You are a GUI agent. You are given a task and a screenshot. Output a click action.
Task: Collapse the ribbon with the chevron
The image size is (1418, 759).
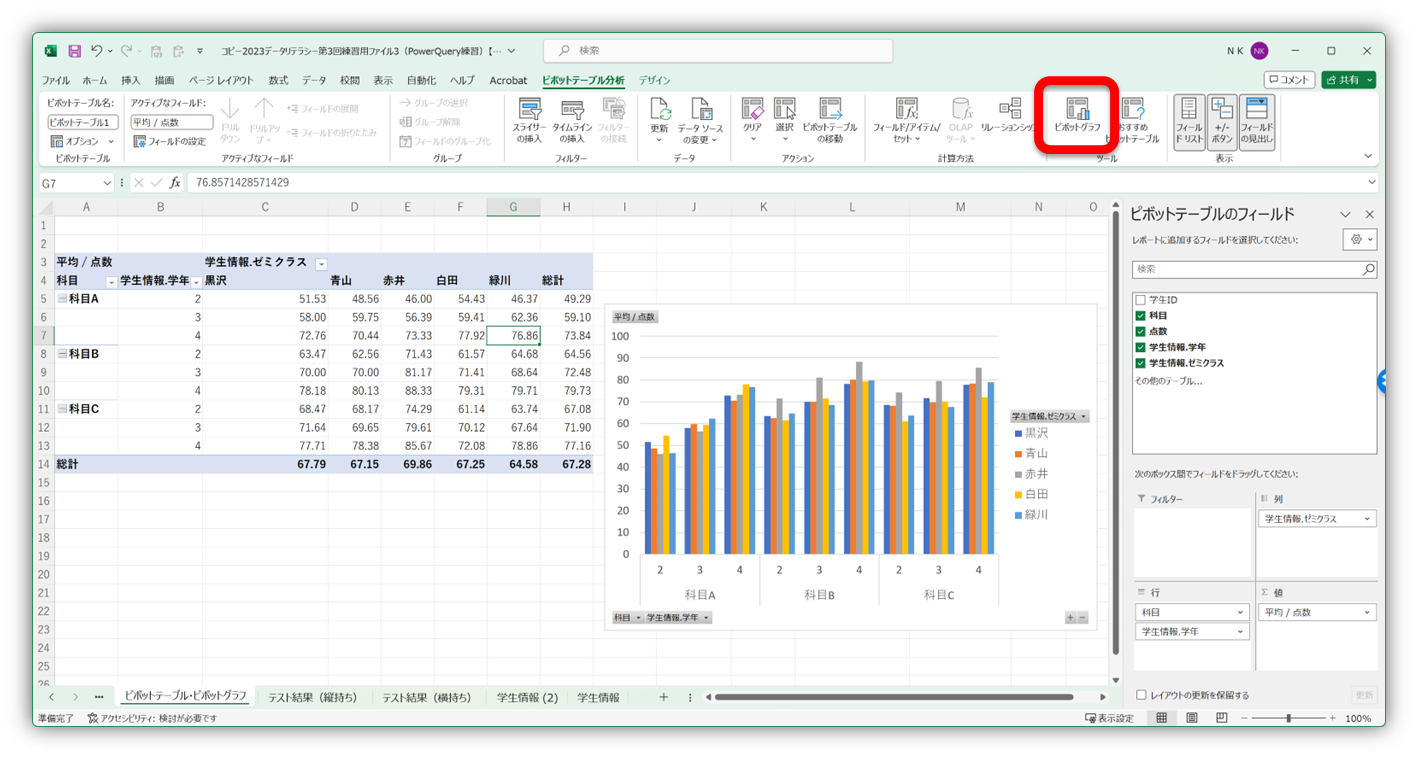(x=1368, y=157)
